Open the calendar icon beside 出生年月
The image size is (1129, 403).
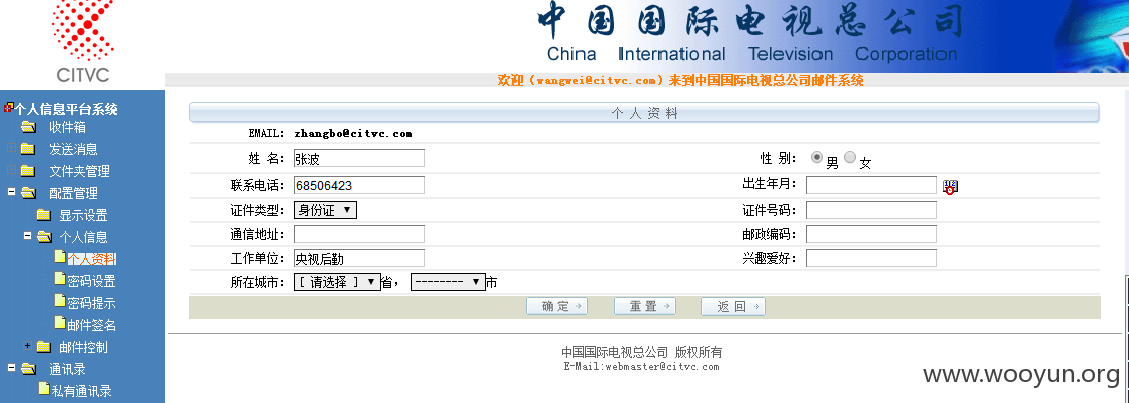coord(950,186)
